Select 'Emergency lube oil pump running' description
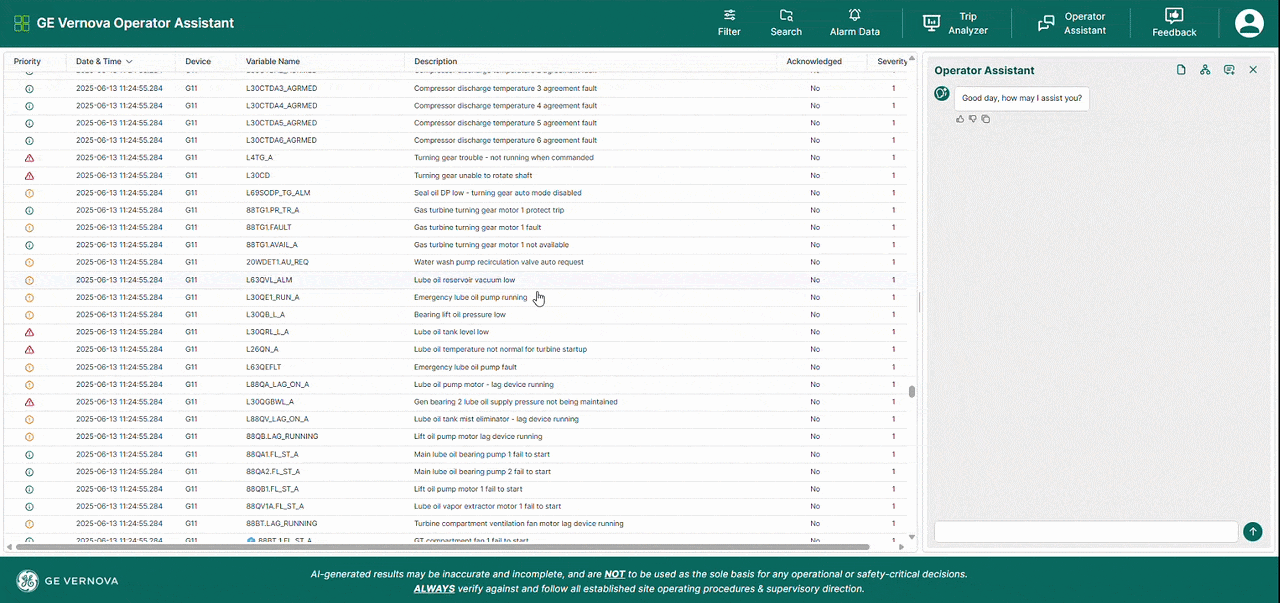This screenshot has height=603, width=1280. coord(471,297)
